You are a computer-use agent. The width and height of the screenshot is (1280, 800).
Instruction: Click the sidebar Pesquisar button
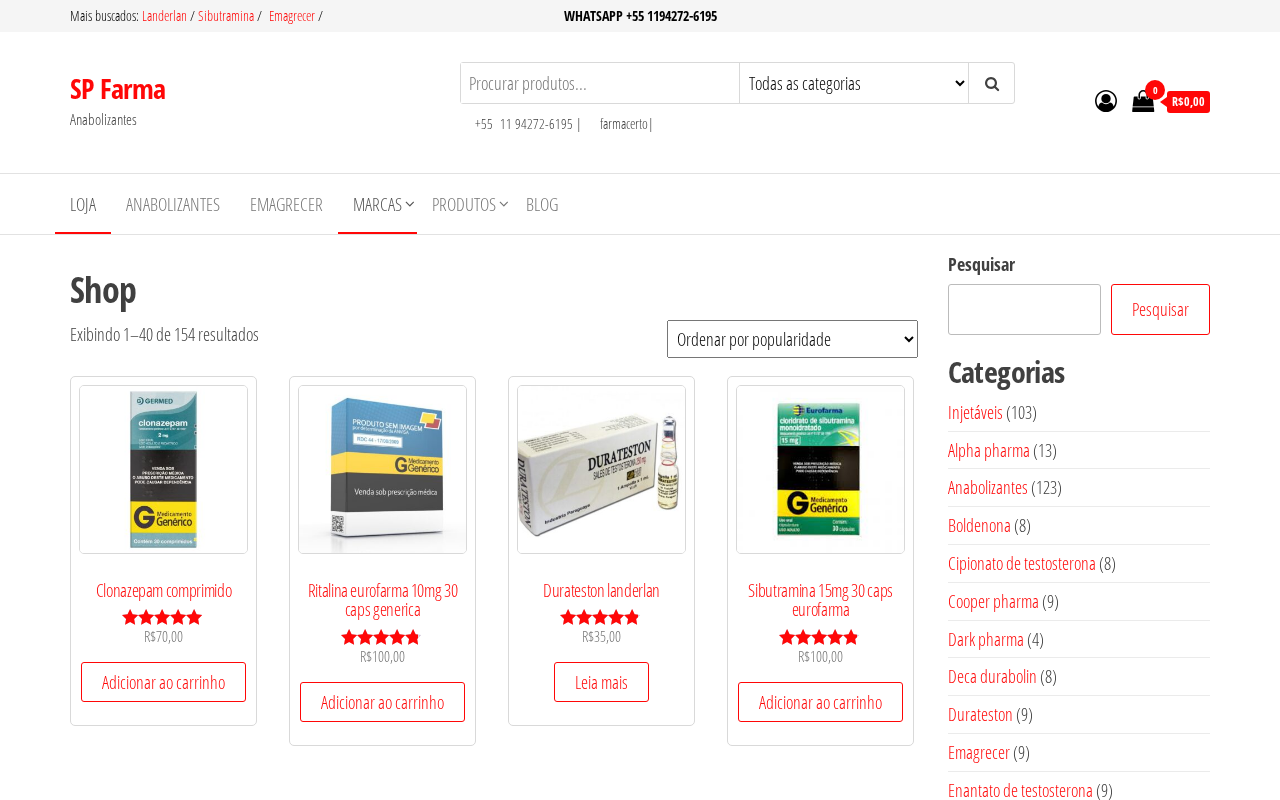click(x=1160, y=309)
